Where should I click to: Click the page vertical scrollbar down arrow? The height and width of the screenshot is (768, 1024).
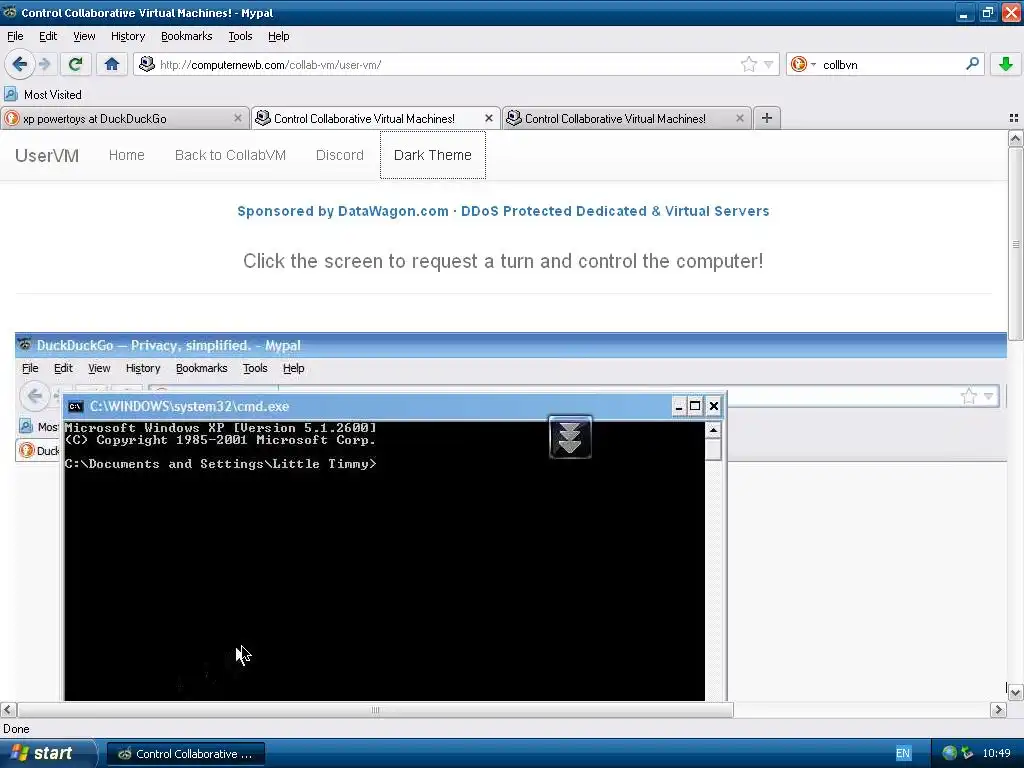pyautogui.click(x=1015, y=692)
